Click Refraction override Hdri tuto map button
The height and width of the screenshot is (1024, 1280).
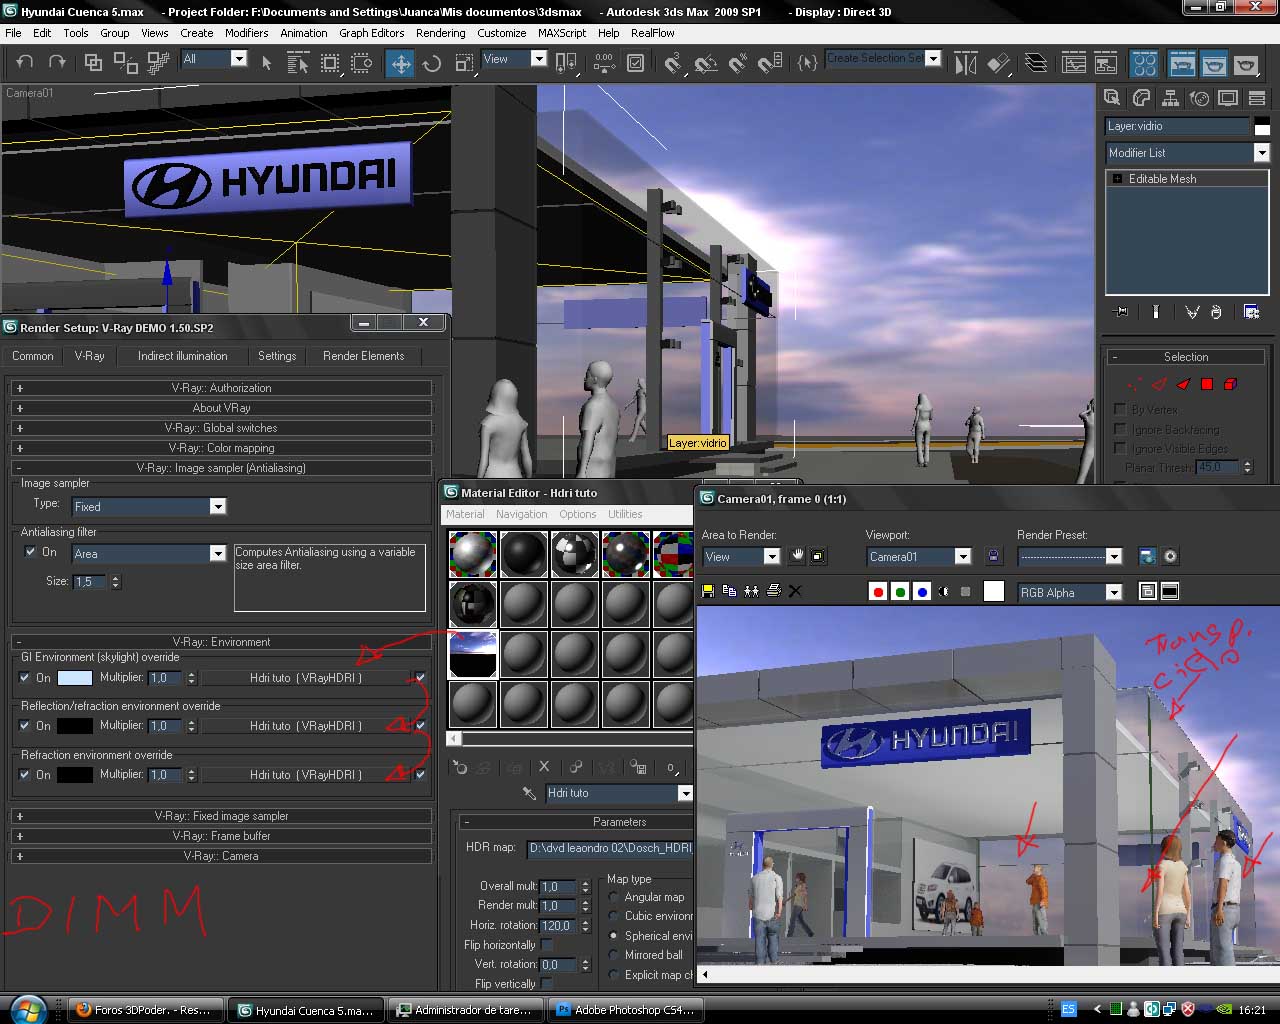[x=306, y=775]
